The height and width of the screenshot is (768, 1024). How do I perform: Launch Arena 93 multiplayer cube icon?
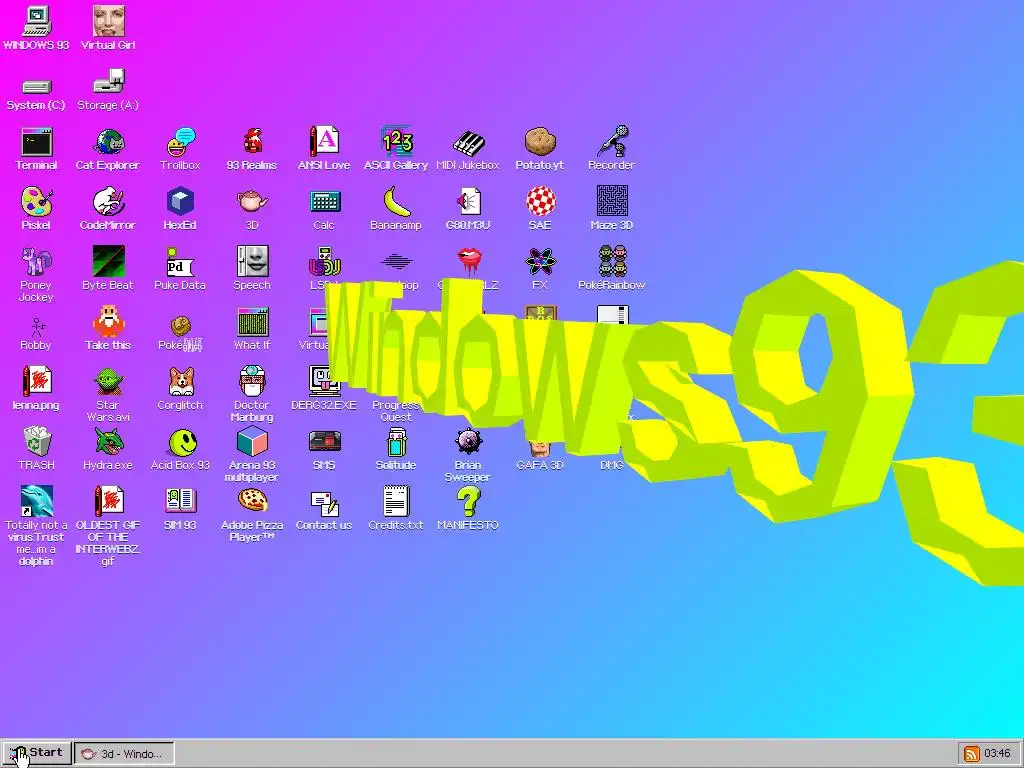252,441
